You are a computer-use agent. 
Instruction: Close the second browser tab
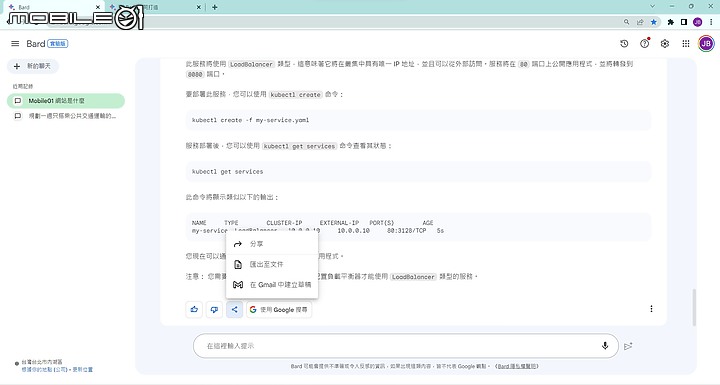[x=199, y=7]
